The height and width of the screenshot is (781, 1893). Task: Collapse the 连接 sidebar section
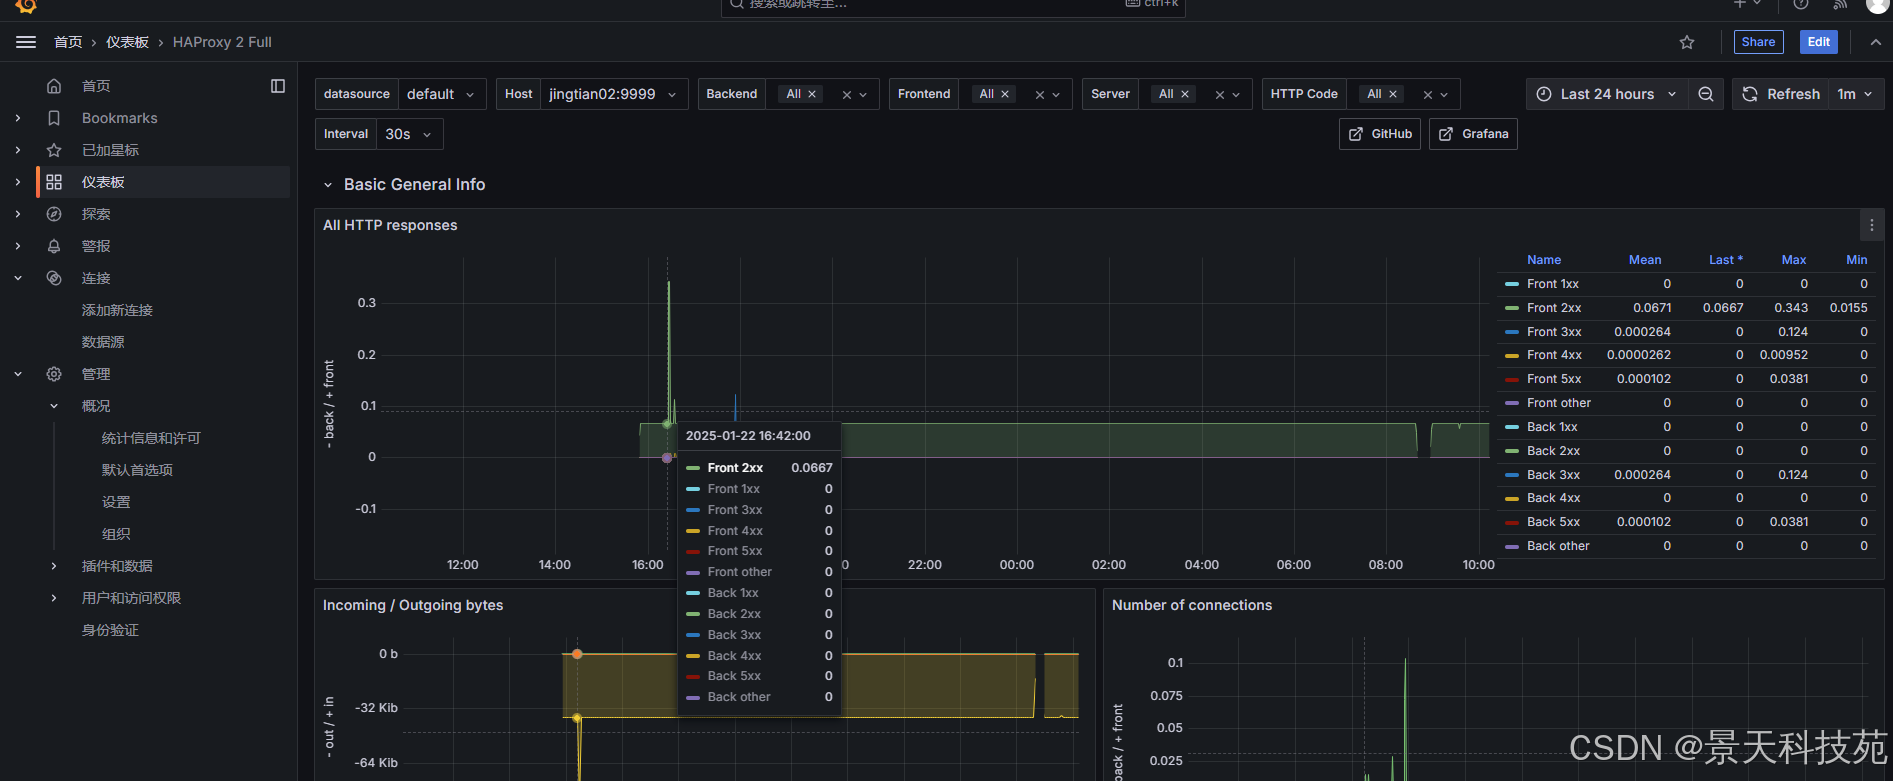click(18, 278)
